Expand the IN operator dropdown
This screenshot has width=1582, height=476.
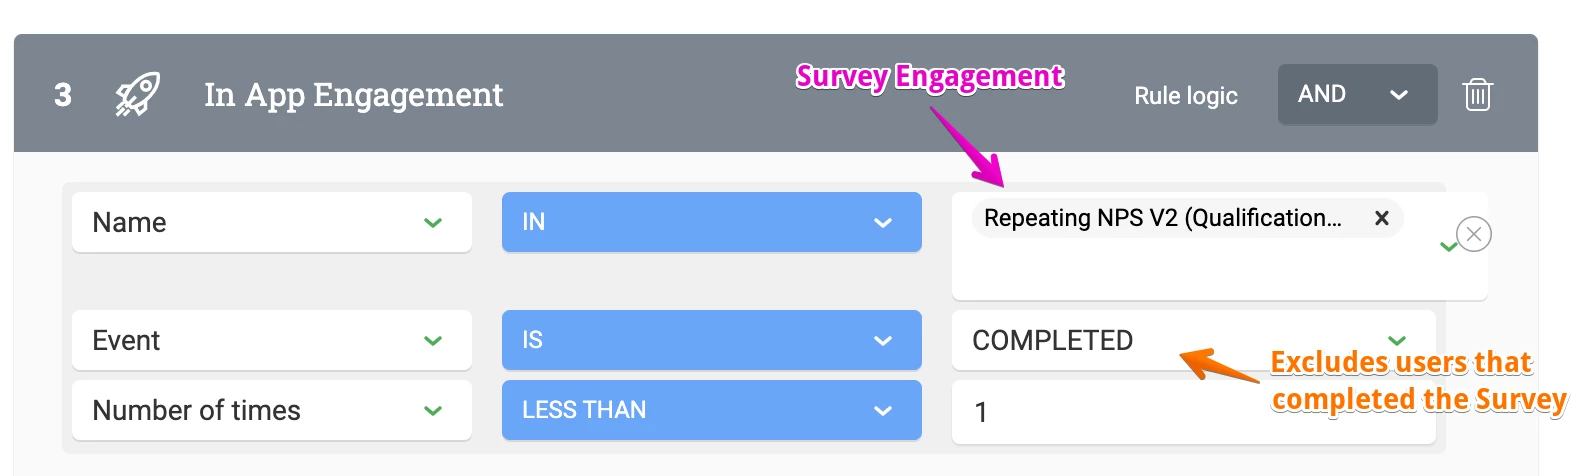pyautogui.click(x=711, y=222)
